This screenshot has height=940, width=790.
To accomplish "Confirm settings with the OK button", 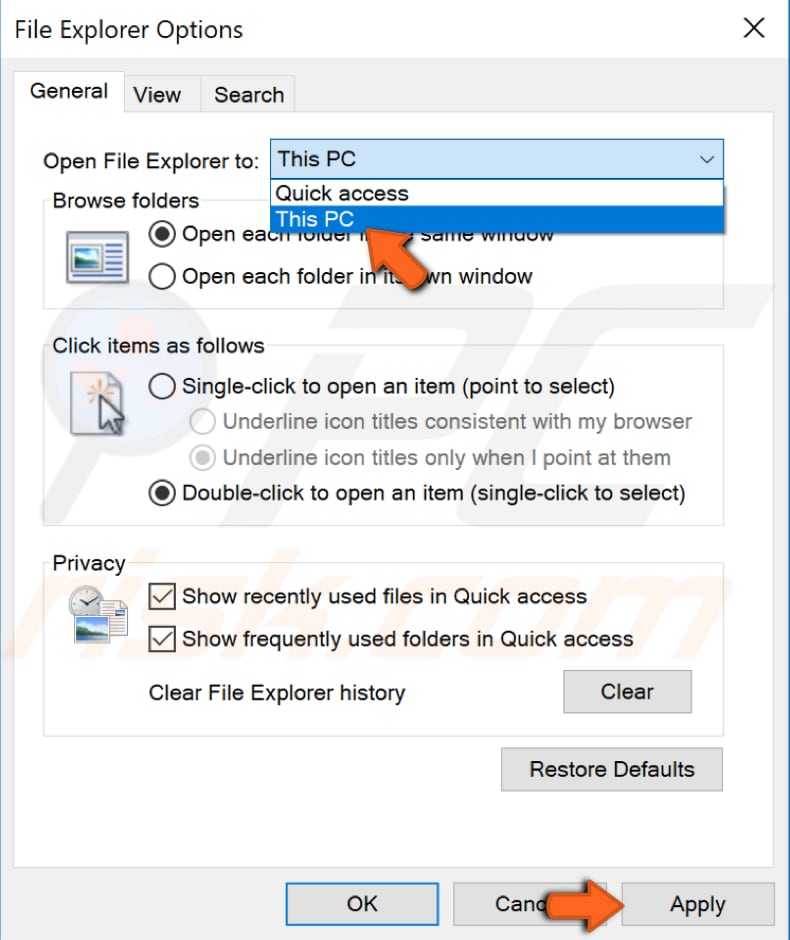I will [361, 903].
